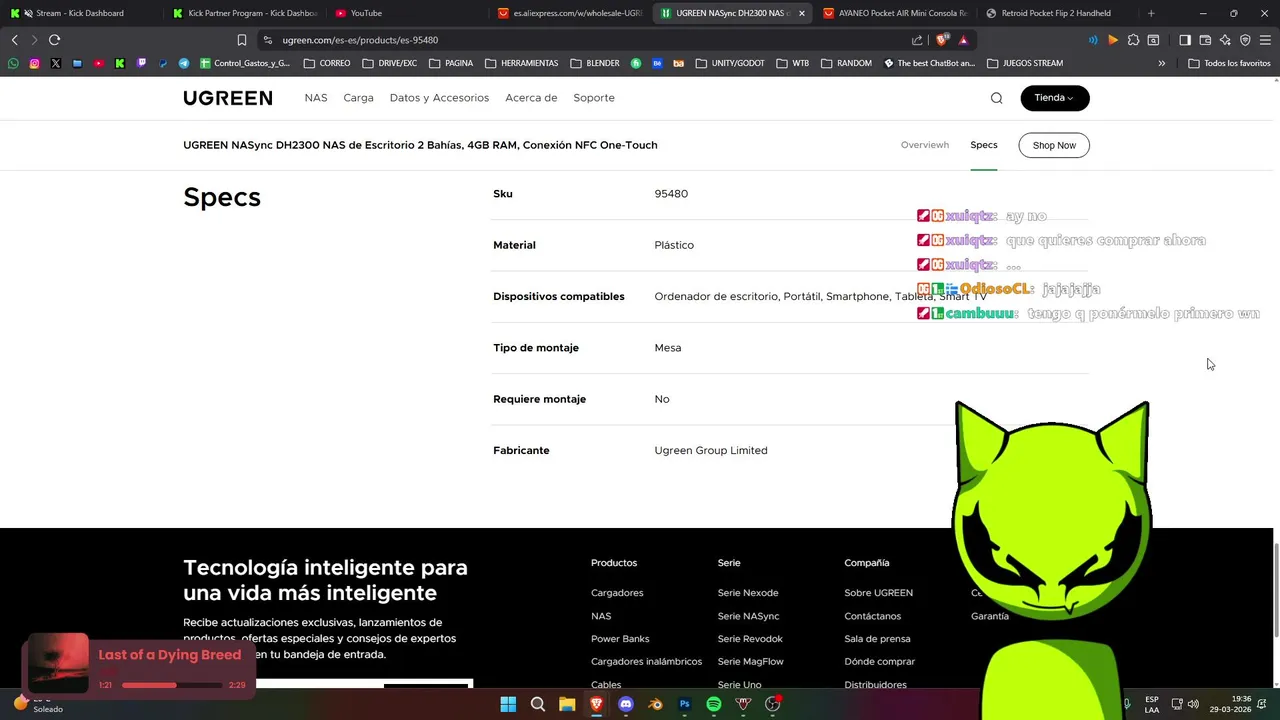The width and height of the screenshot is (1280, 720).
Task: Open the Acerca de menu
Action: (x=531, y=98)
